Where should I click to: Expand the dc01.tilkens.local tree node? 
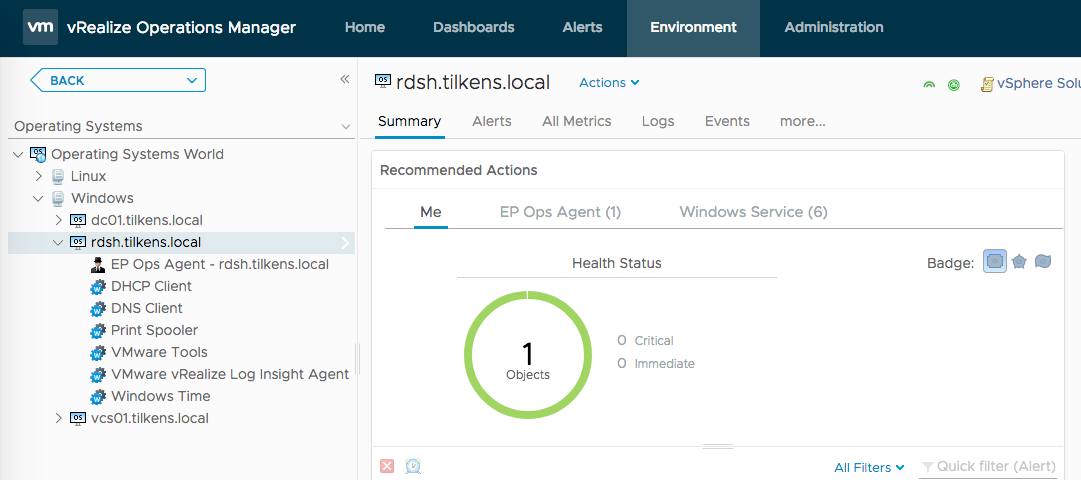59,220
